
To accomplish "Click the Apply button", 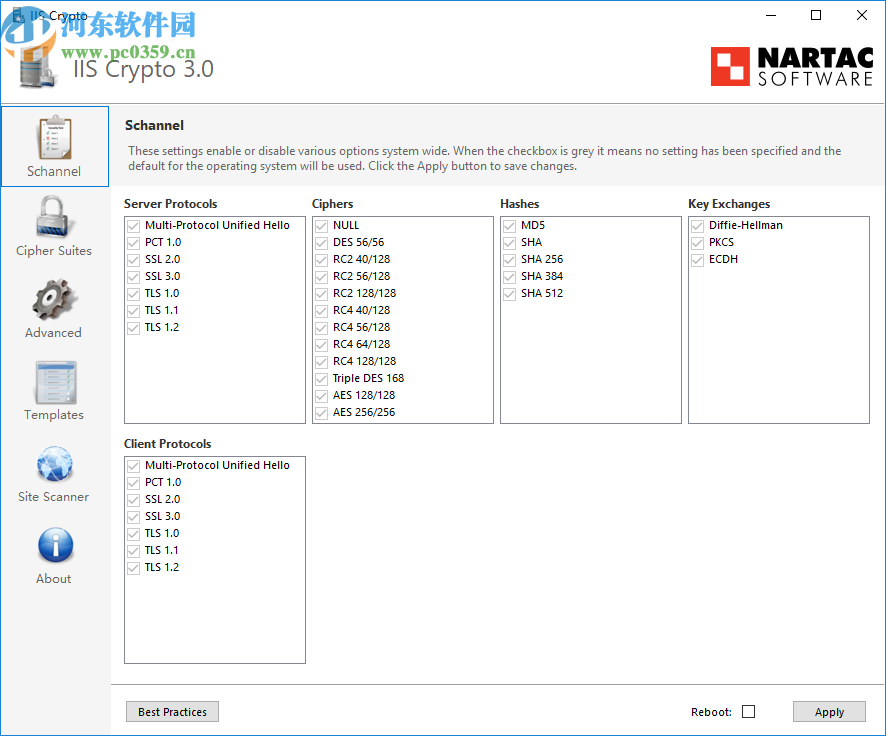I will point(829,712).
